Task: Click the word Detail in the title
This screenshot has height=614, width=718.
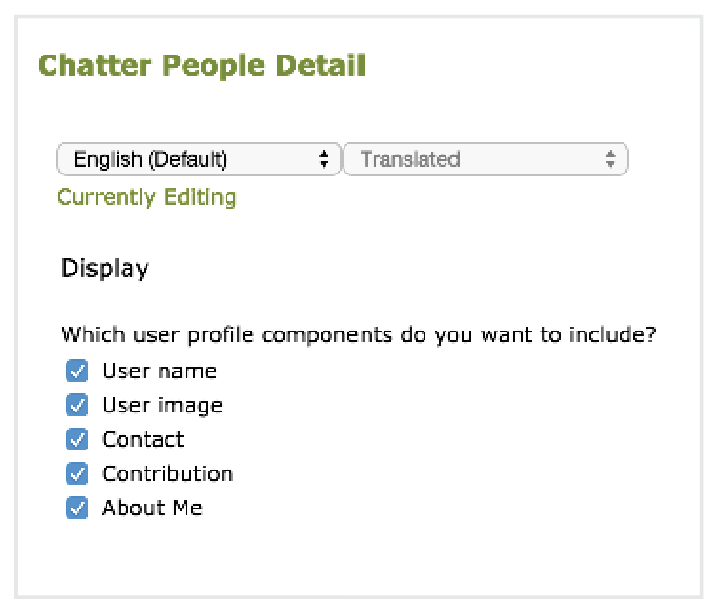Action: coord(320,67)
